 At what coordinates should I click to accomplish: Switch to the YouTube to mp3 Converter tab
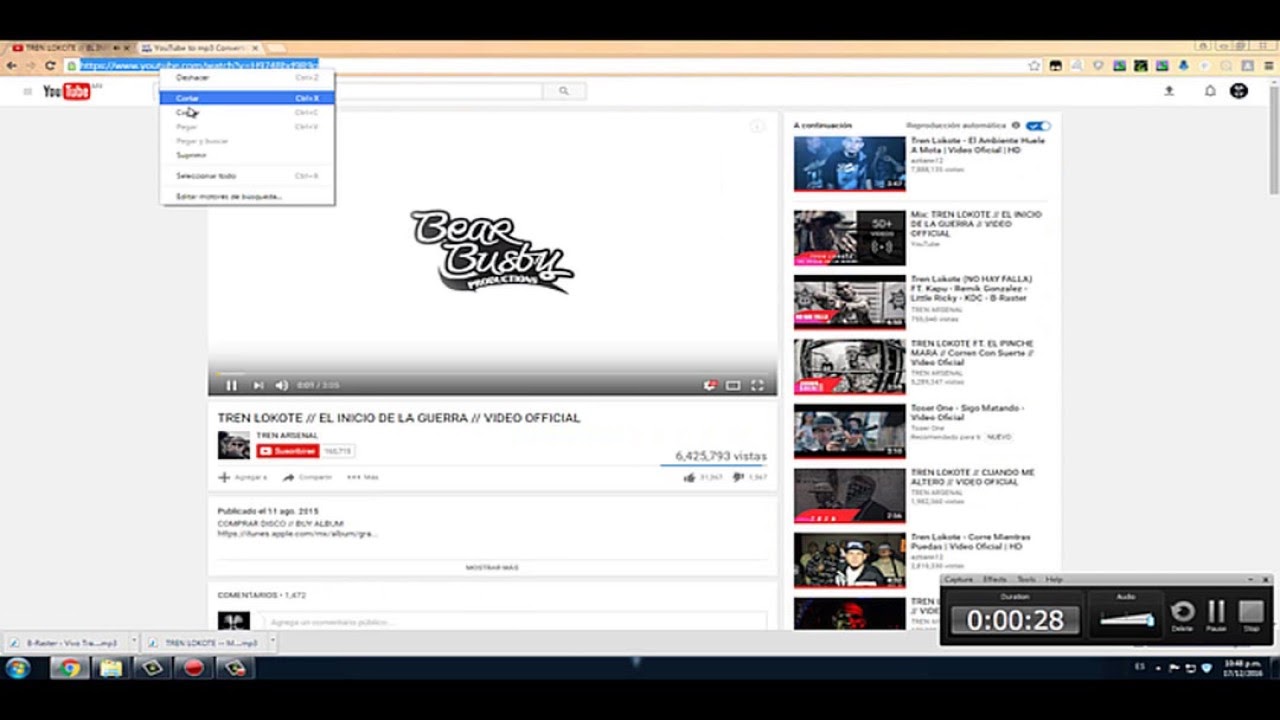[x=200, y=48]
